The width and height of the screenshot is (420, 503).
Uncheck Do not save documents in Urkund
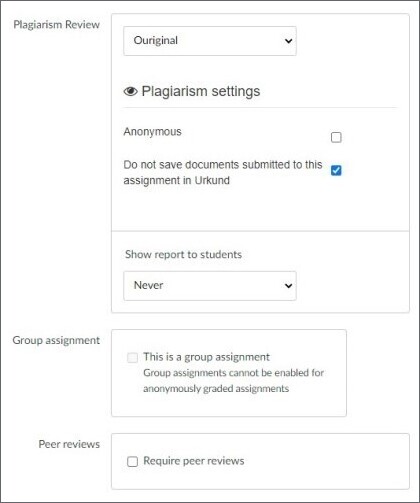coord(336,170)
